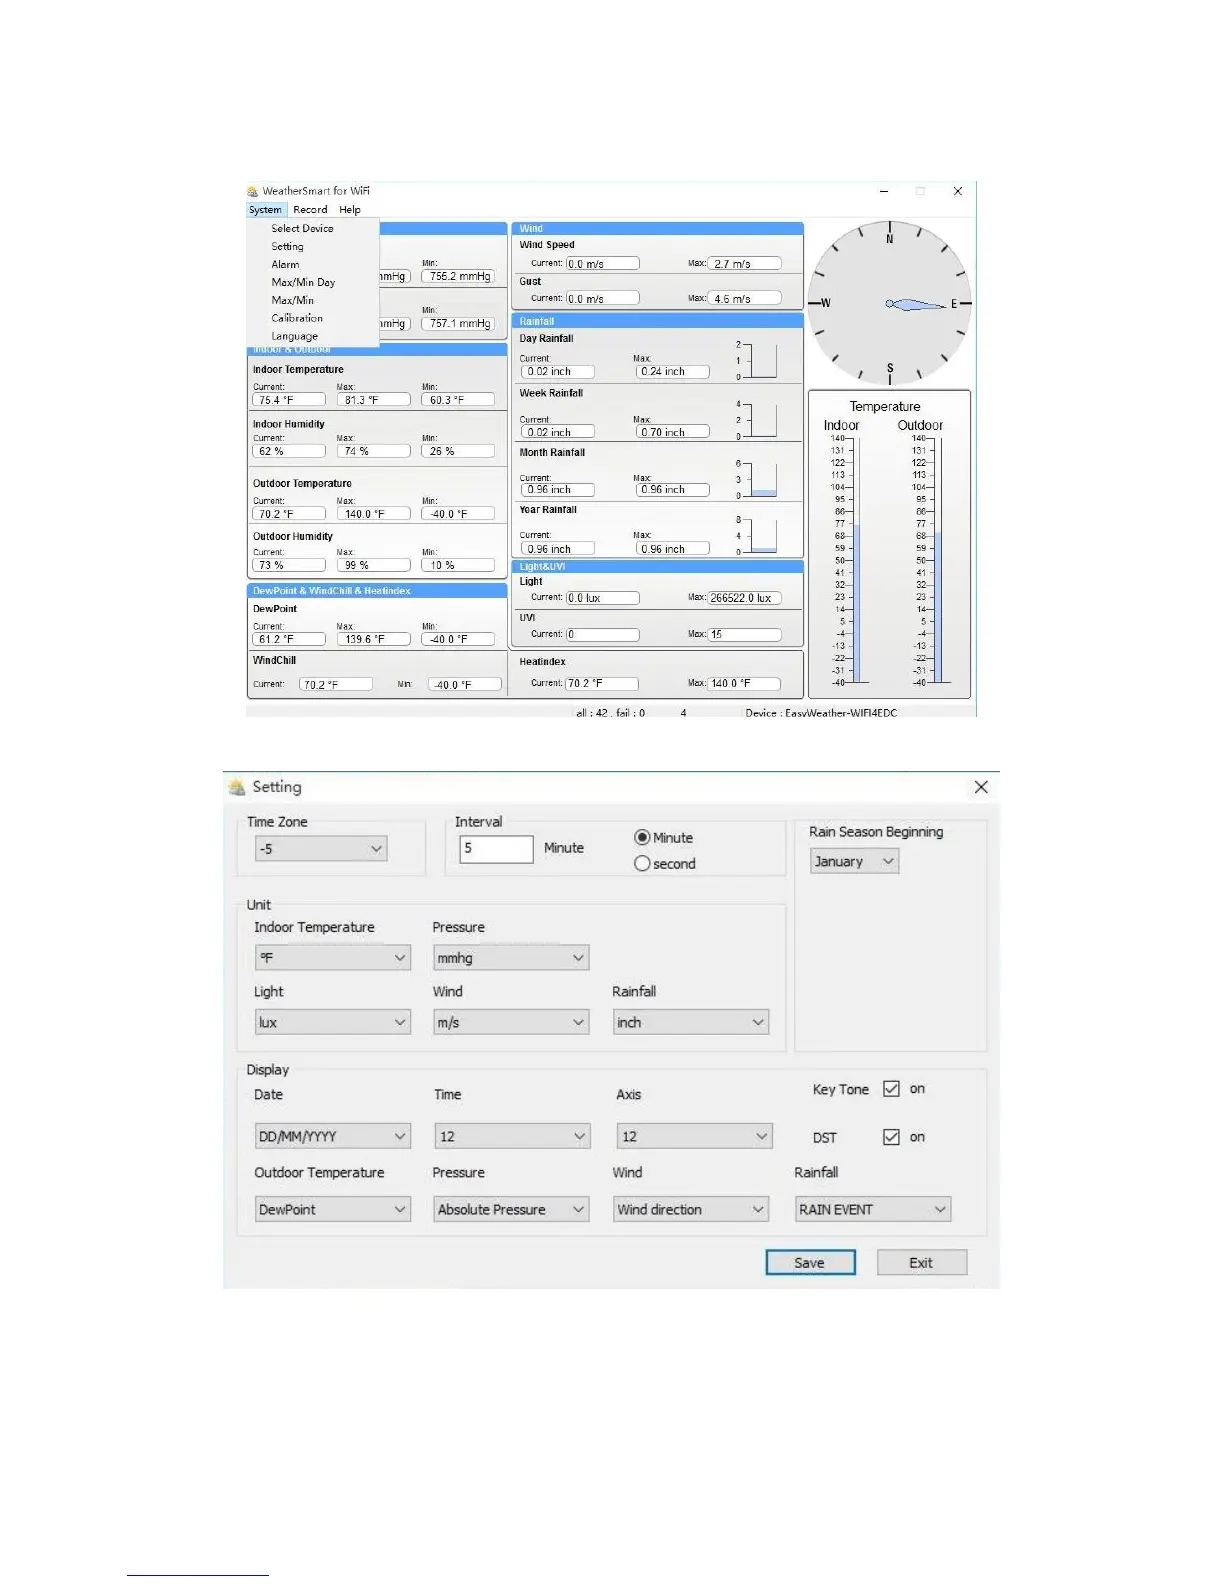
Task: Open the Time Zone dropdown
Action: coord(321,849)
